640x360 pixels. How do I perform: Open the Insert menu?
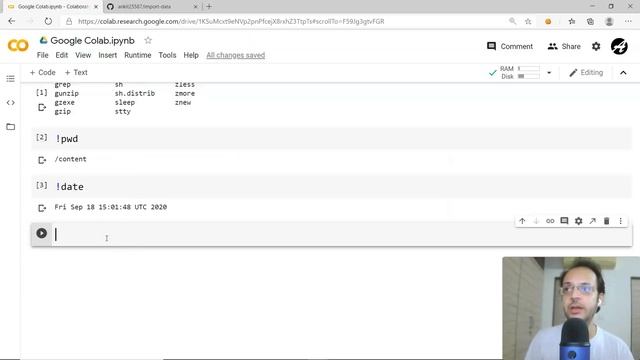pos(107,55)
